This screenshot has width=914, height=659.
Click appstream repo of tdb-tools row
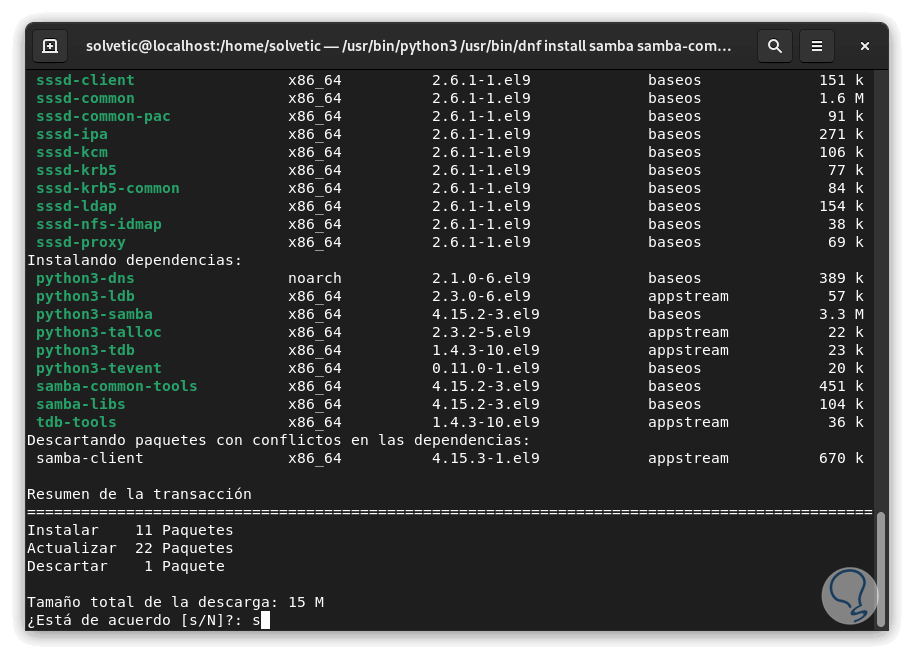(x=688, y=422)
